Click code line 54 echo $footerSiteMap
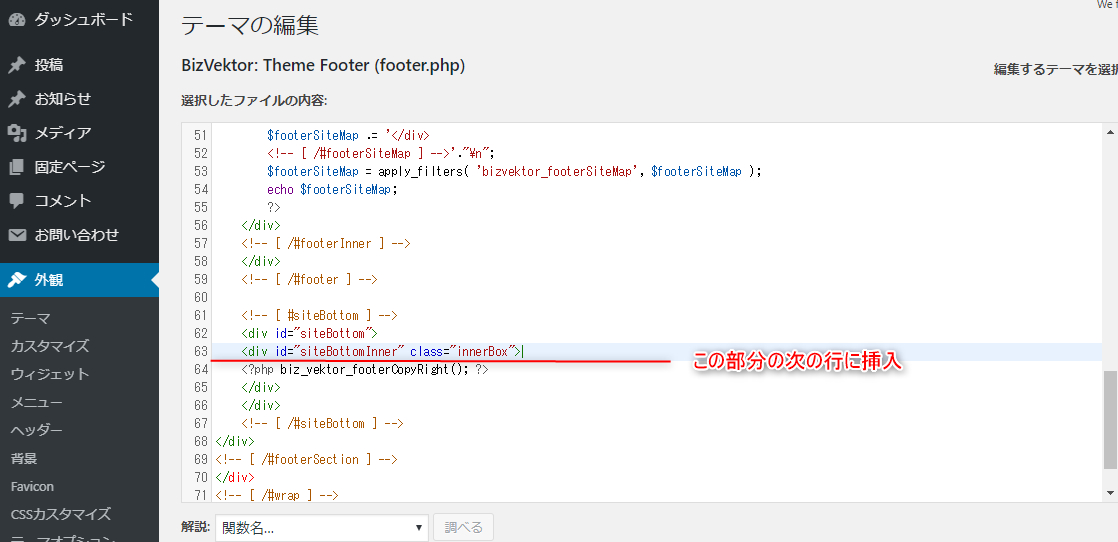Viewport: 1118px width, 542px height. point(332,189)
